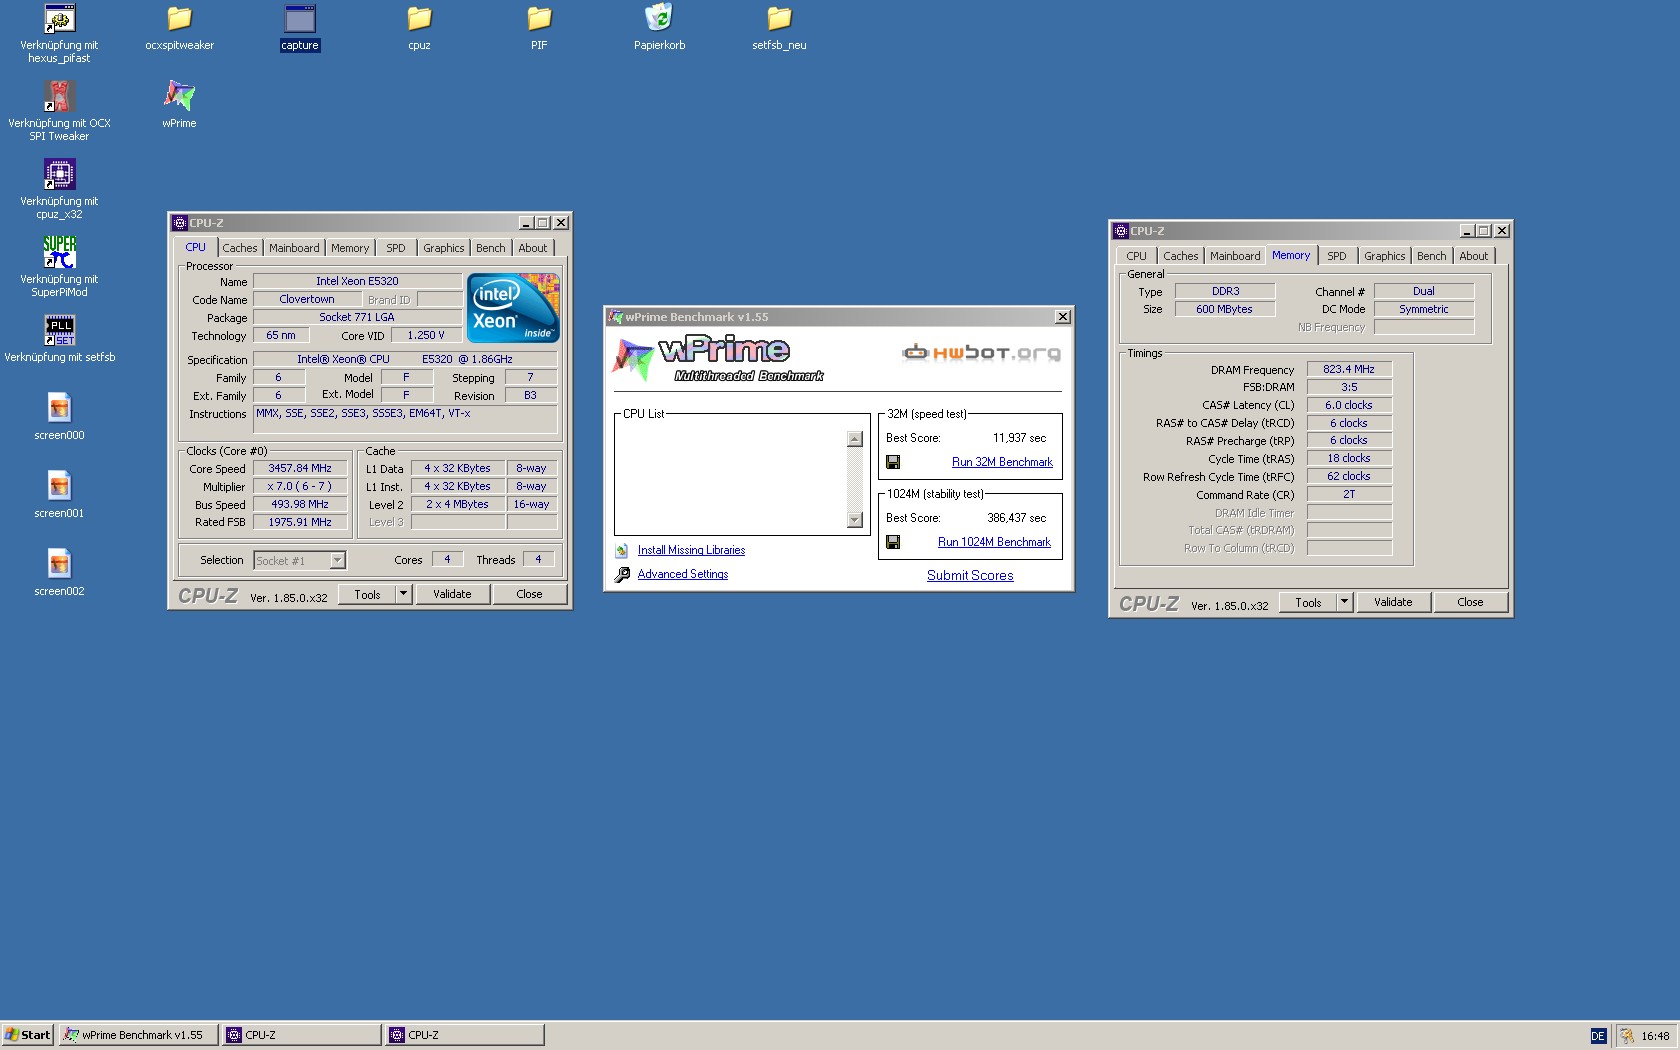This screenshot has width=1680, height=1050.
Task: Open the setfsb_neu folder
Action: 779,19
